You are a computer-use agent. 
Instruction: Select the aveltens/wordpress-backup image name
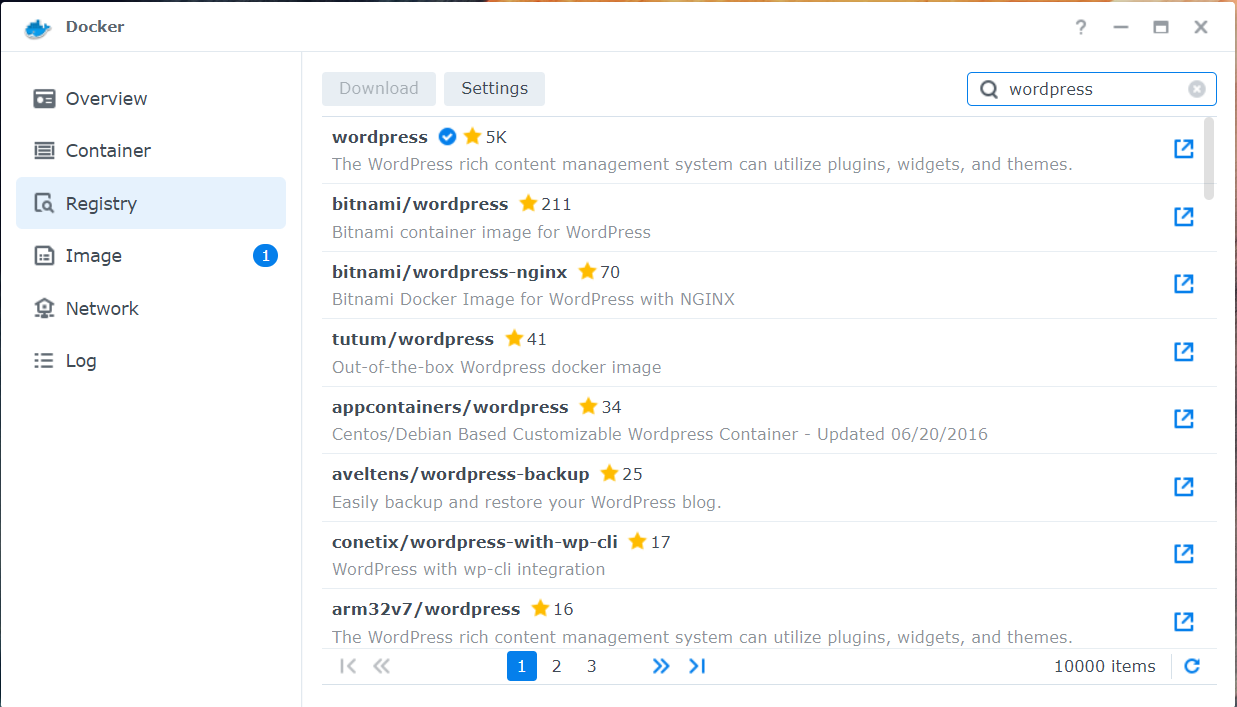[461, 474]
